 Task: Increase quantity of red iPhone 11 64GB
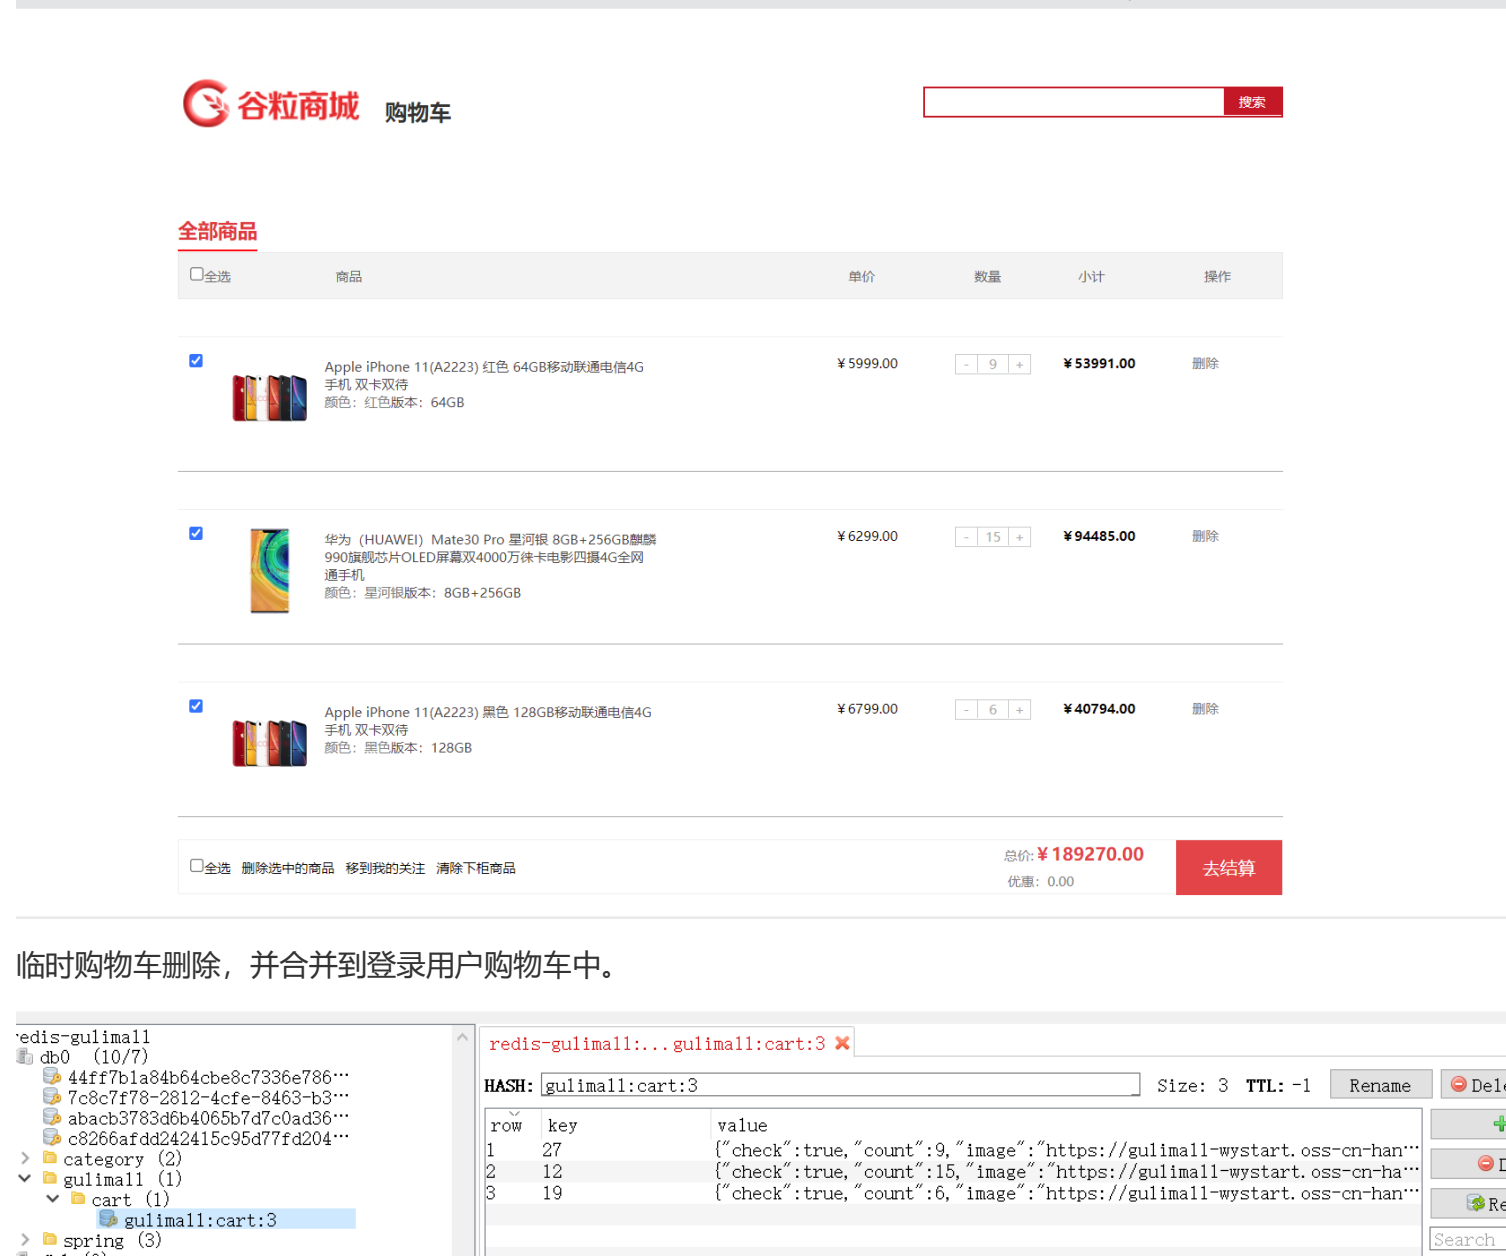tap(1019, 364)
